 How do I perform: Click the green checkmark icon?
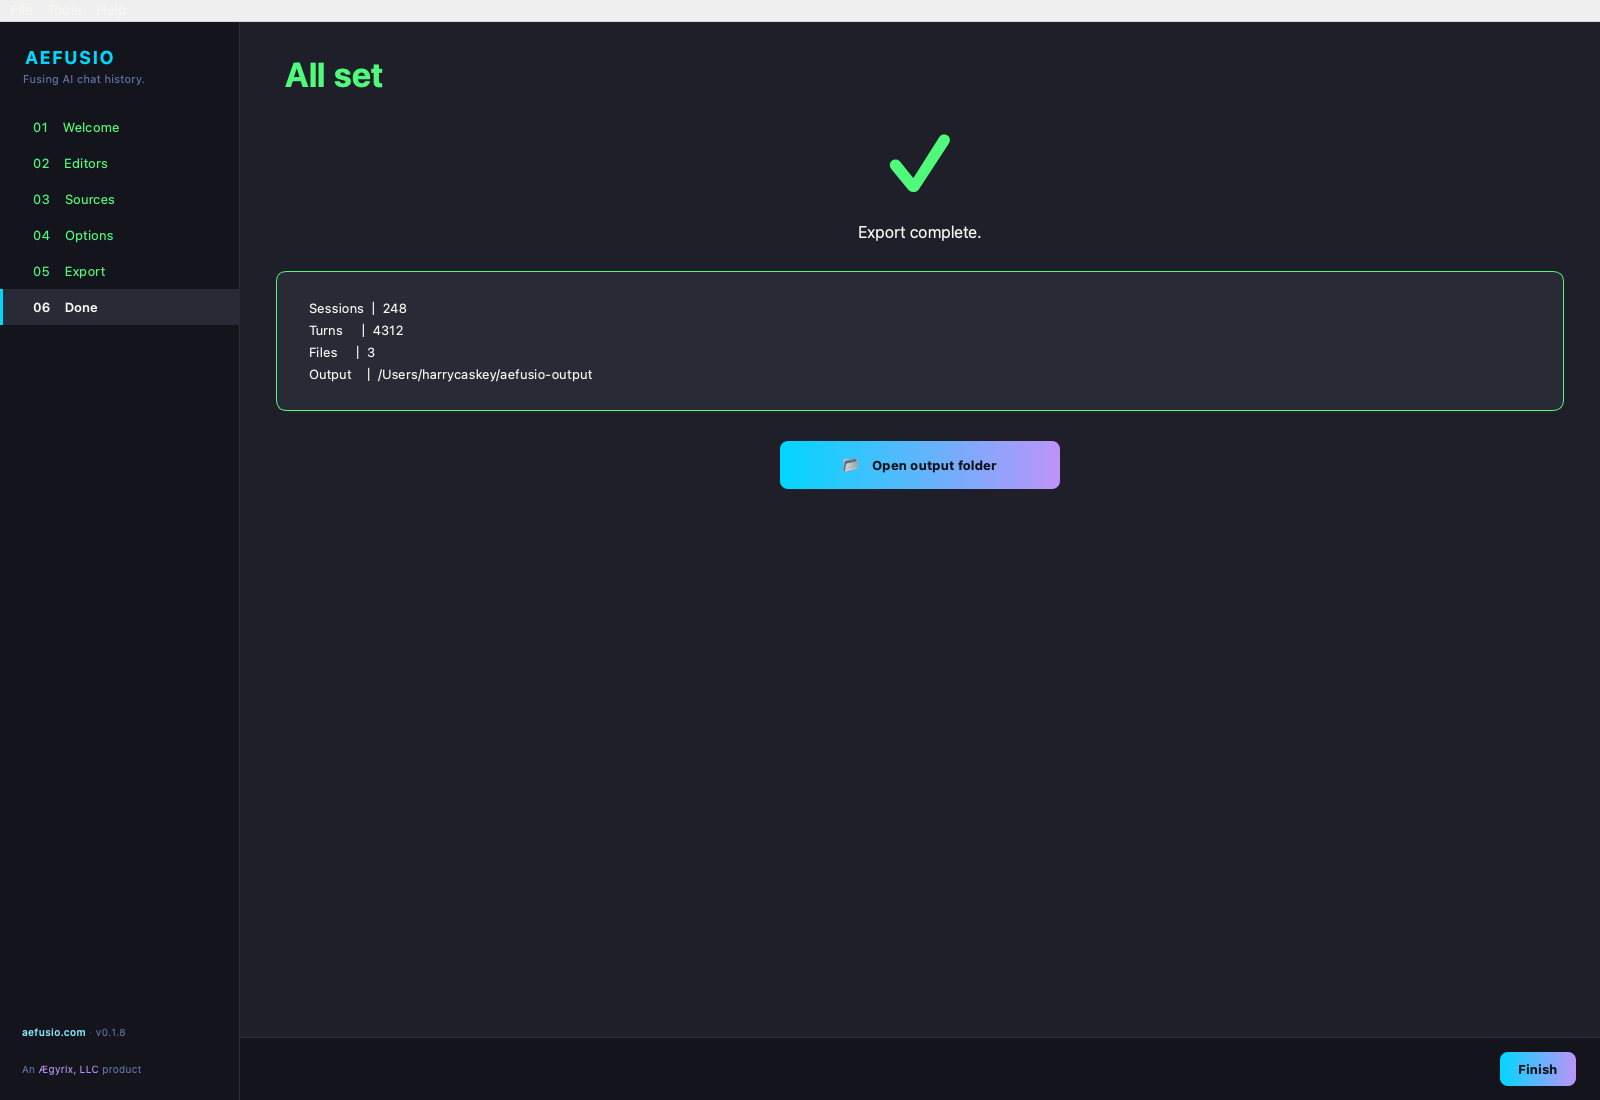click(918, 163)
